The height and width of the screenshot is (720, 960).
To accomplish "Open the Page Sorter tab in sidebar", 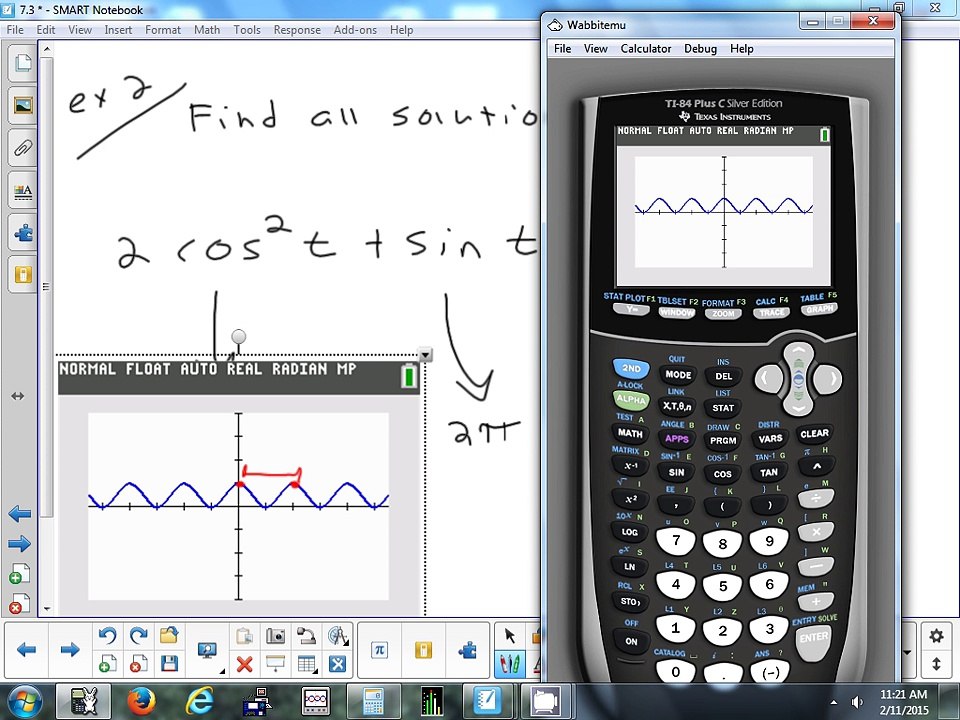I will (x=23, y=63).
